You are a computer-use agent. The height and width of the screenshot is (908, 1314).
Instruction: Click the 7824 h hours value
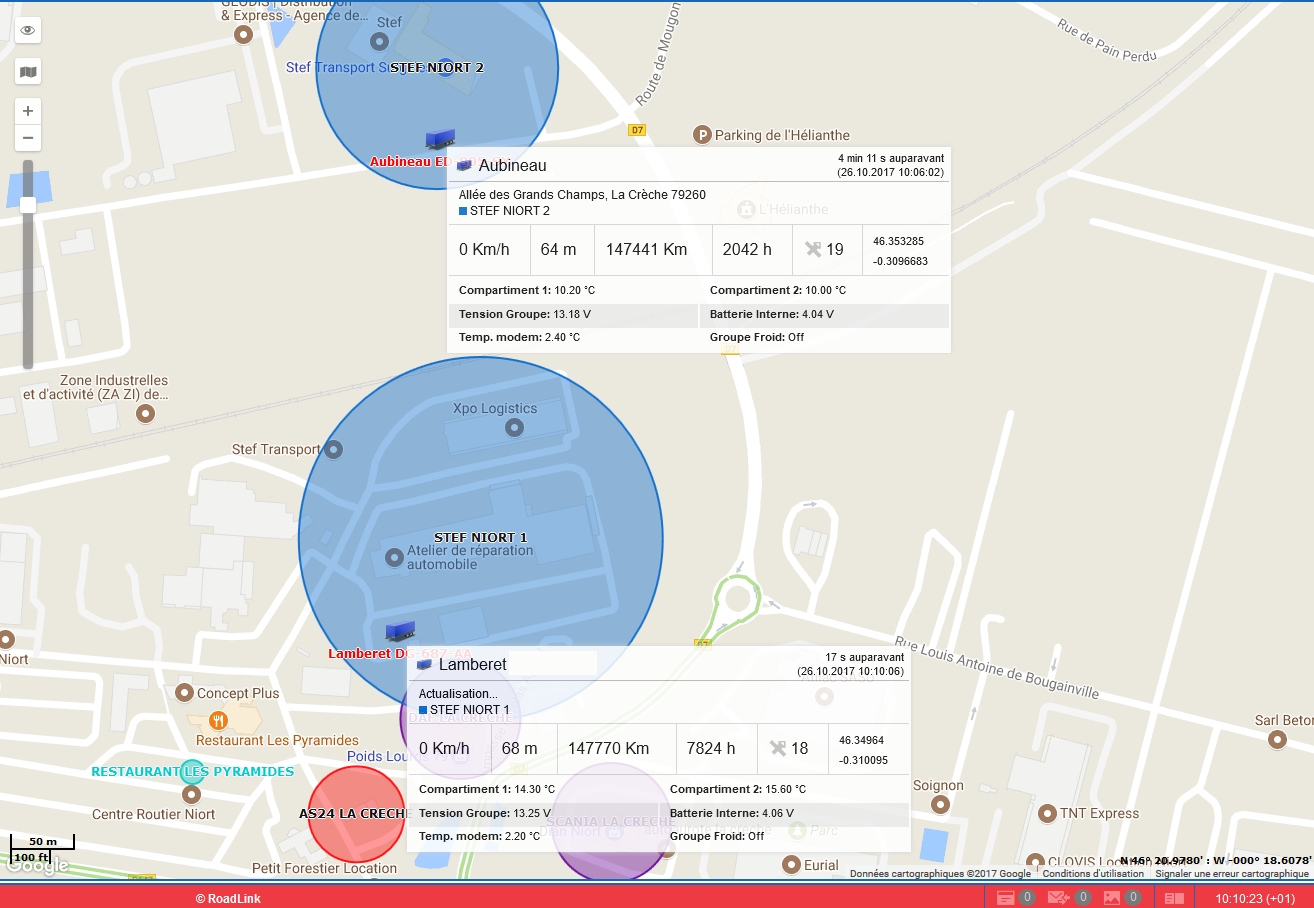pyautogui.click(x=711, y=748)
